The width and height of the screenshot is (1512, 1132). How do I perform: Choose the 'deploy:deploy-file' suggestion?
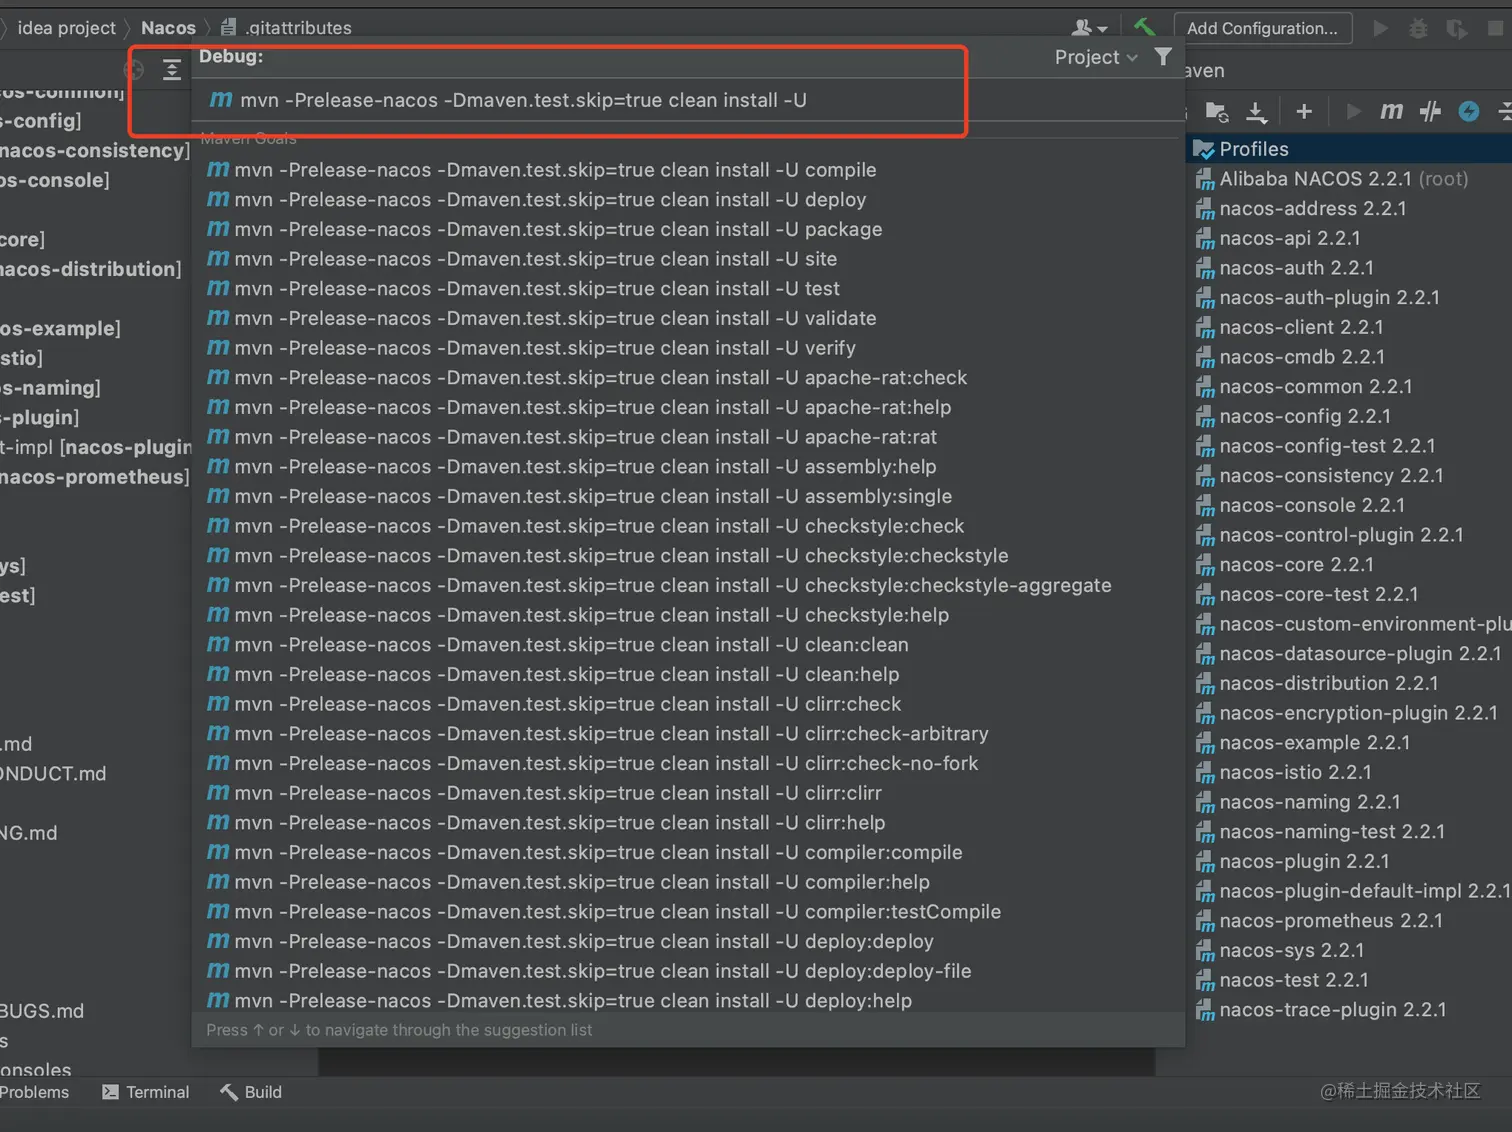point(688,971)
